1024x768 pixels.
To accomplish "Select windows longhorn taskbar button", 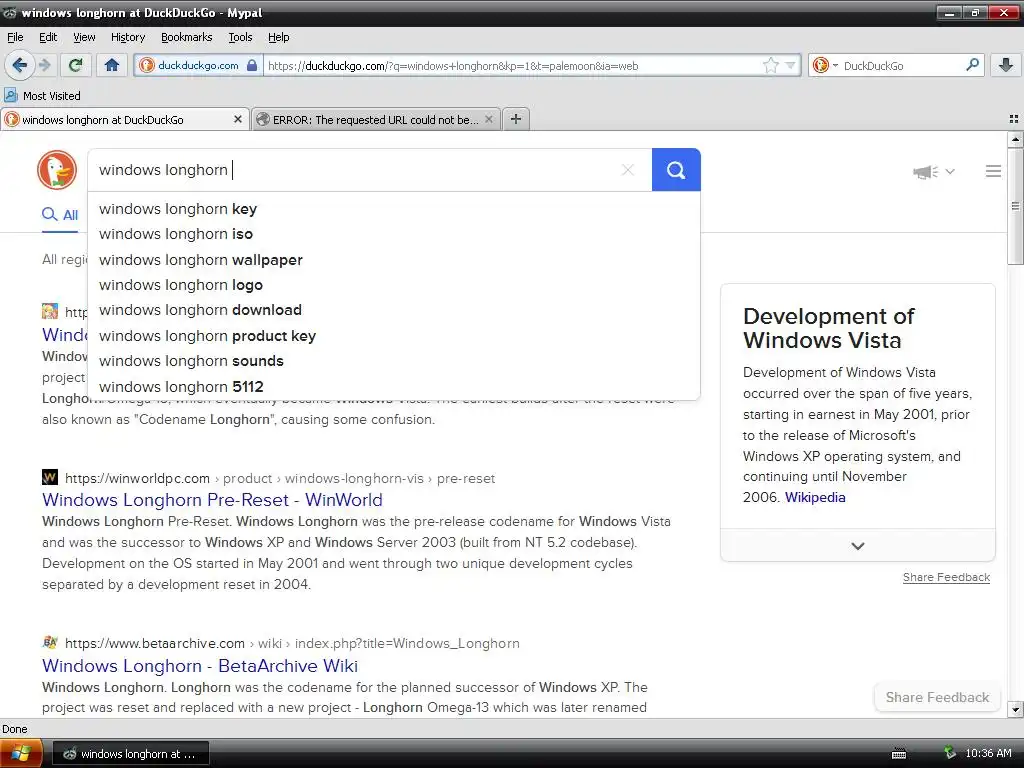I will tap(131, 754).
